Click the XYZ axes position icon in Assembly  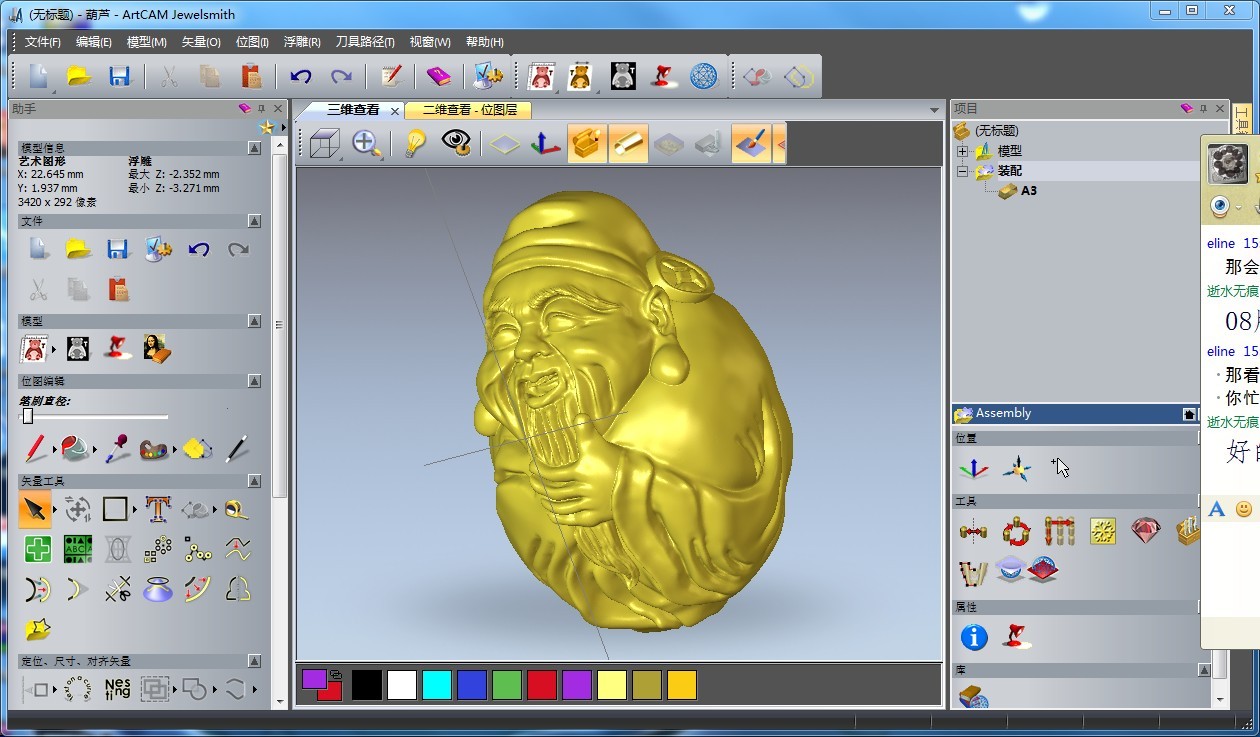pyautogui.click(x=974, y=468)
